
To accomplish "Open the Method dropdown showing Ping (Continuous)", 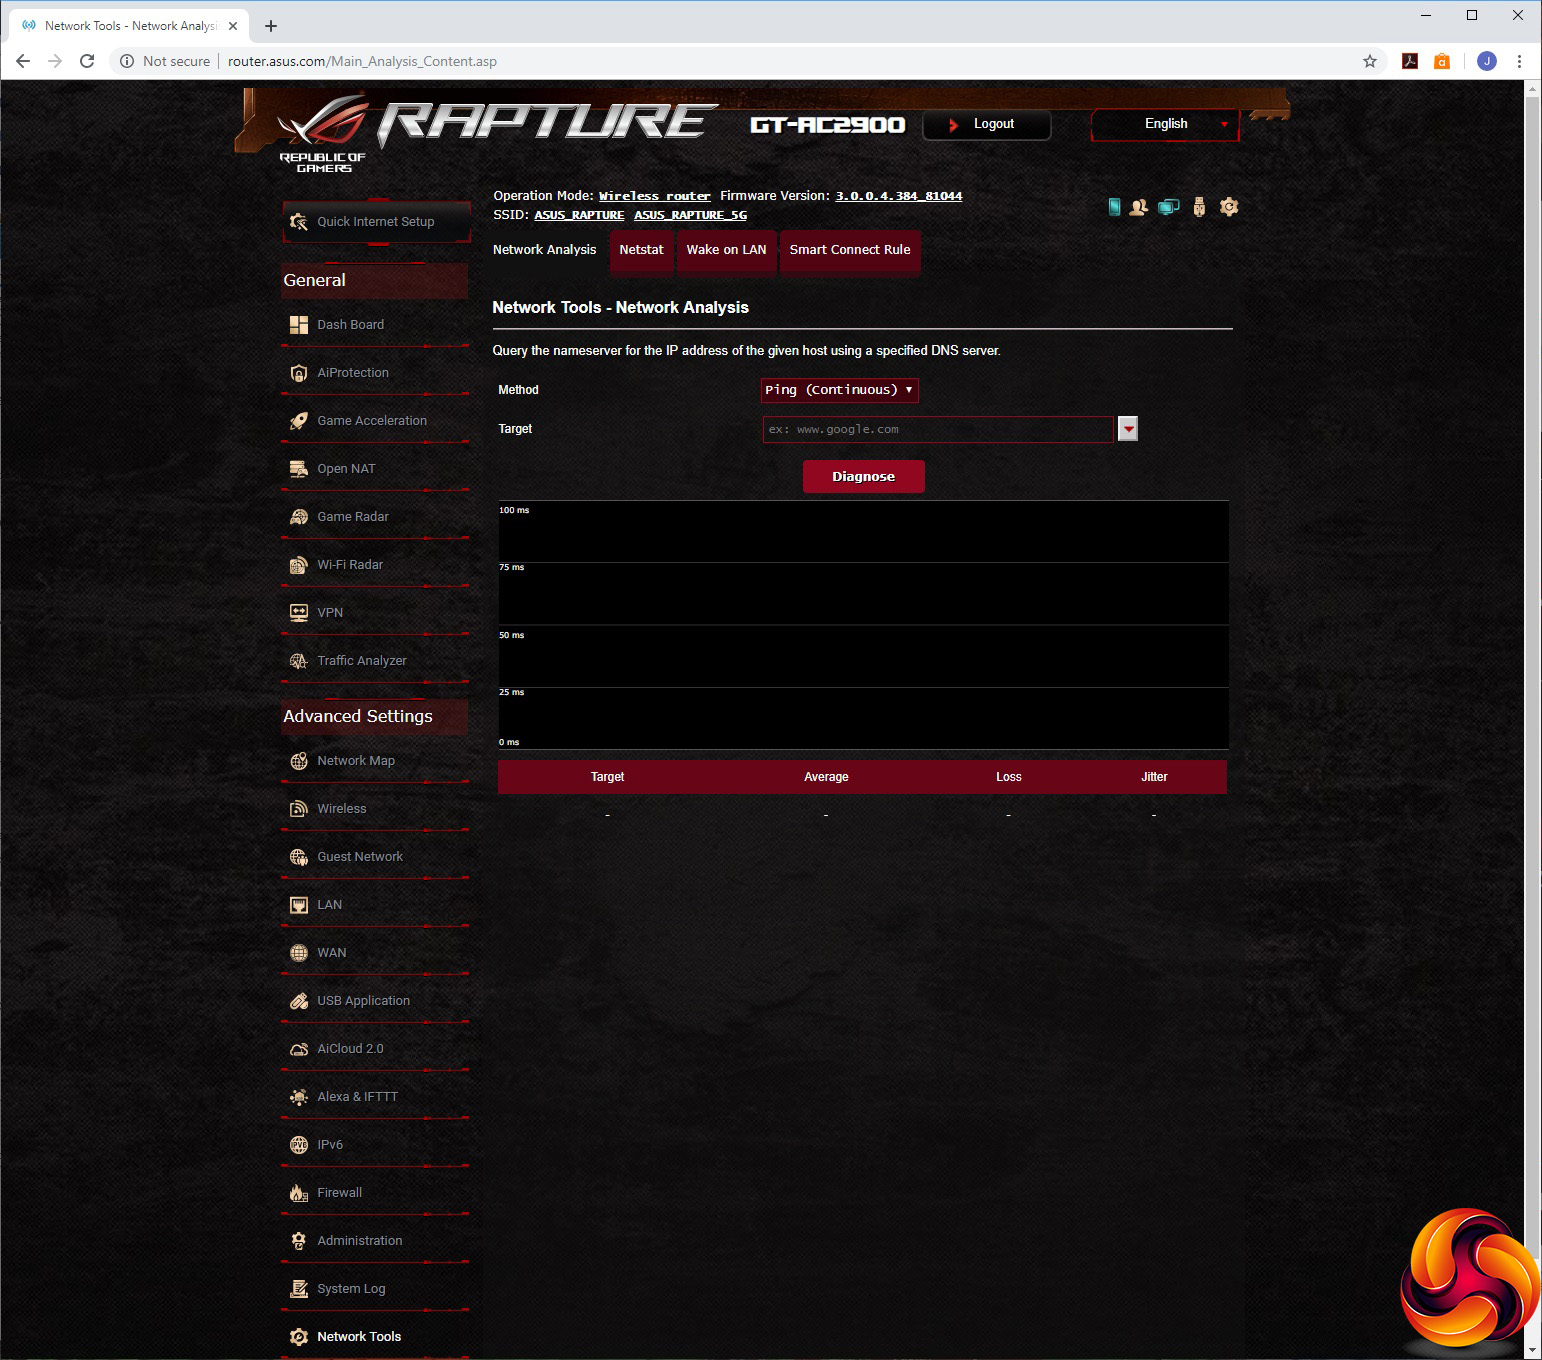I will (840, 390).
